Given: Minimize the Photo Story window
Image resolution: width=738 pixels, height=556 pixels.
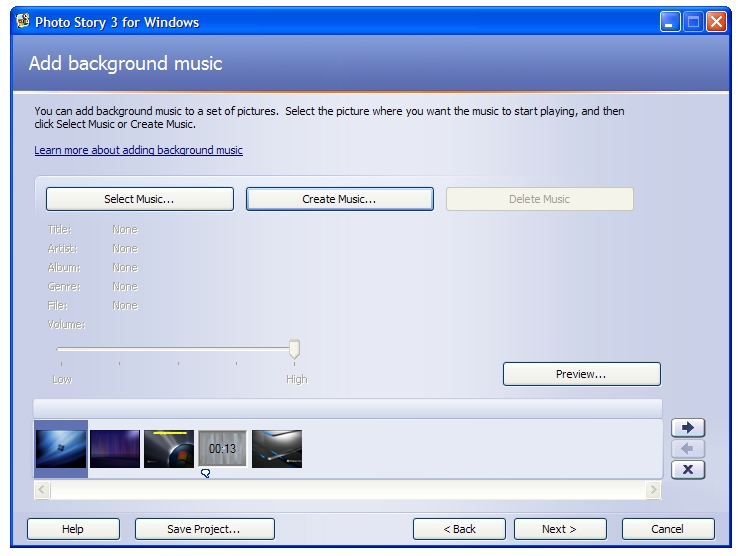Looking at the screenshot, I should [x=670, y=22].
